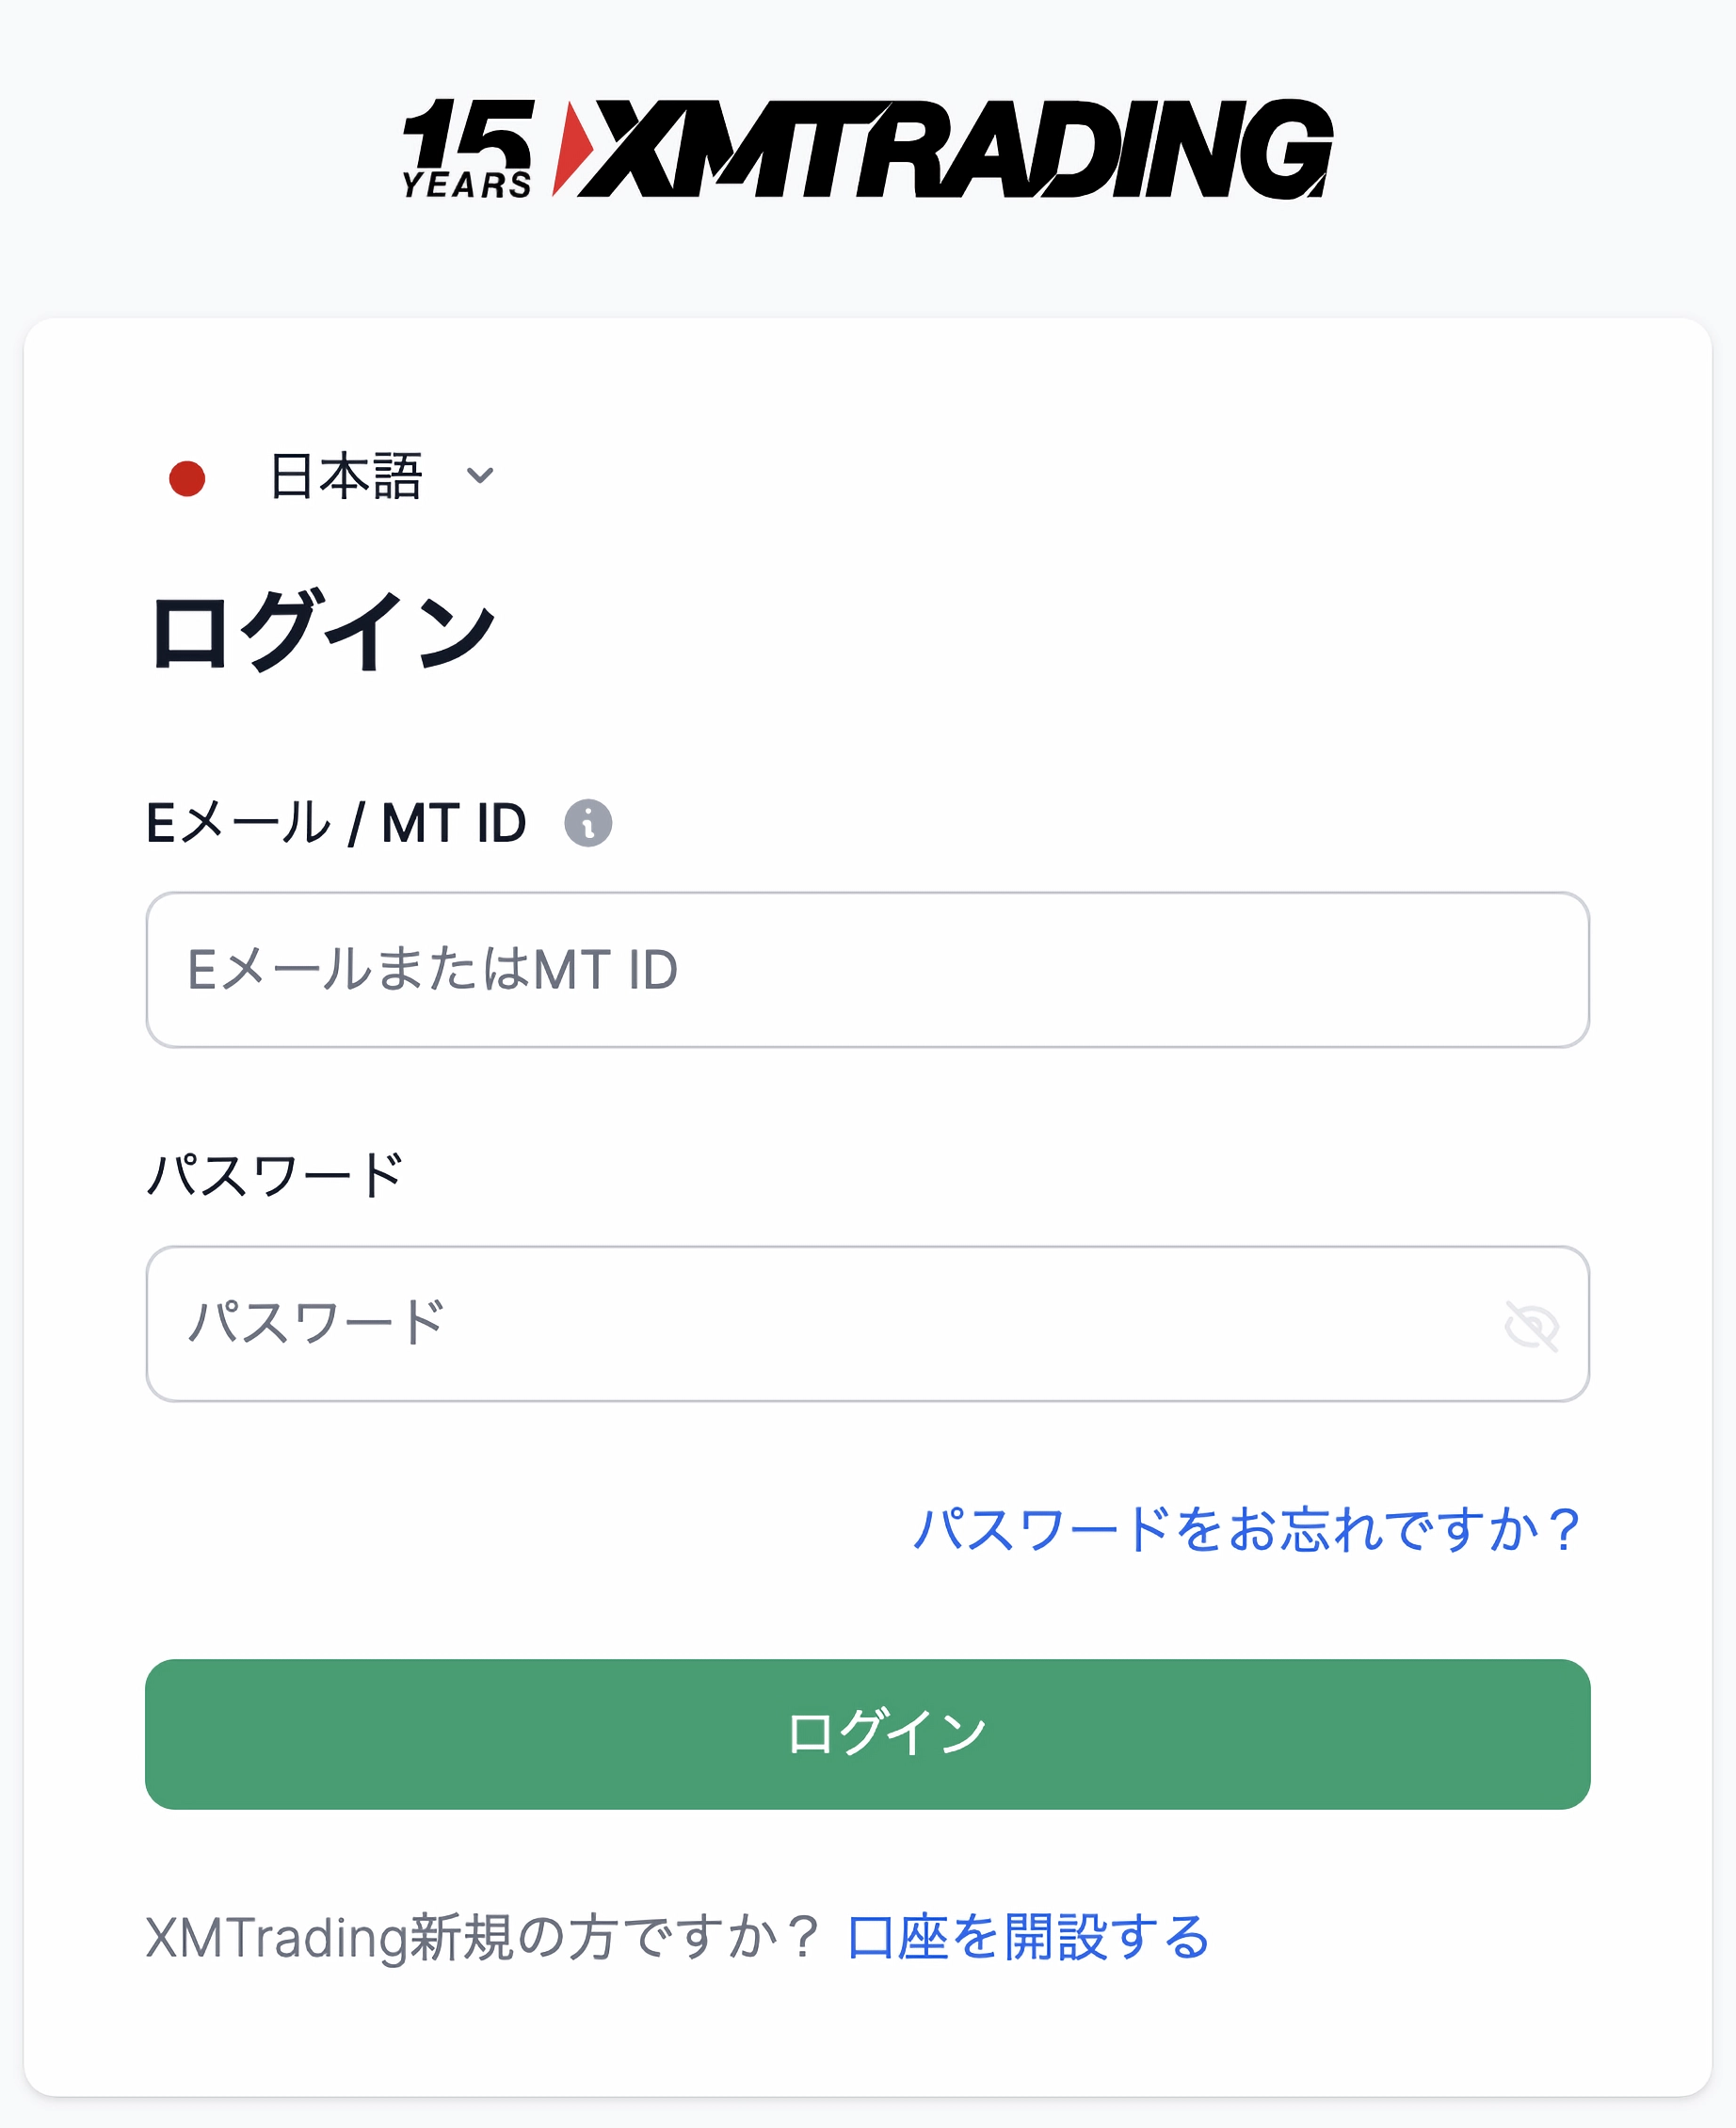Click inside the パスワード input box
The image size is (1736, 2128).
click(820, 1323)
